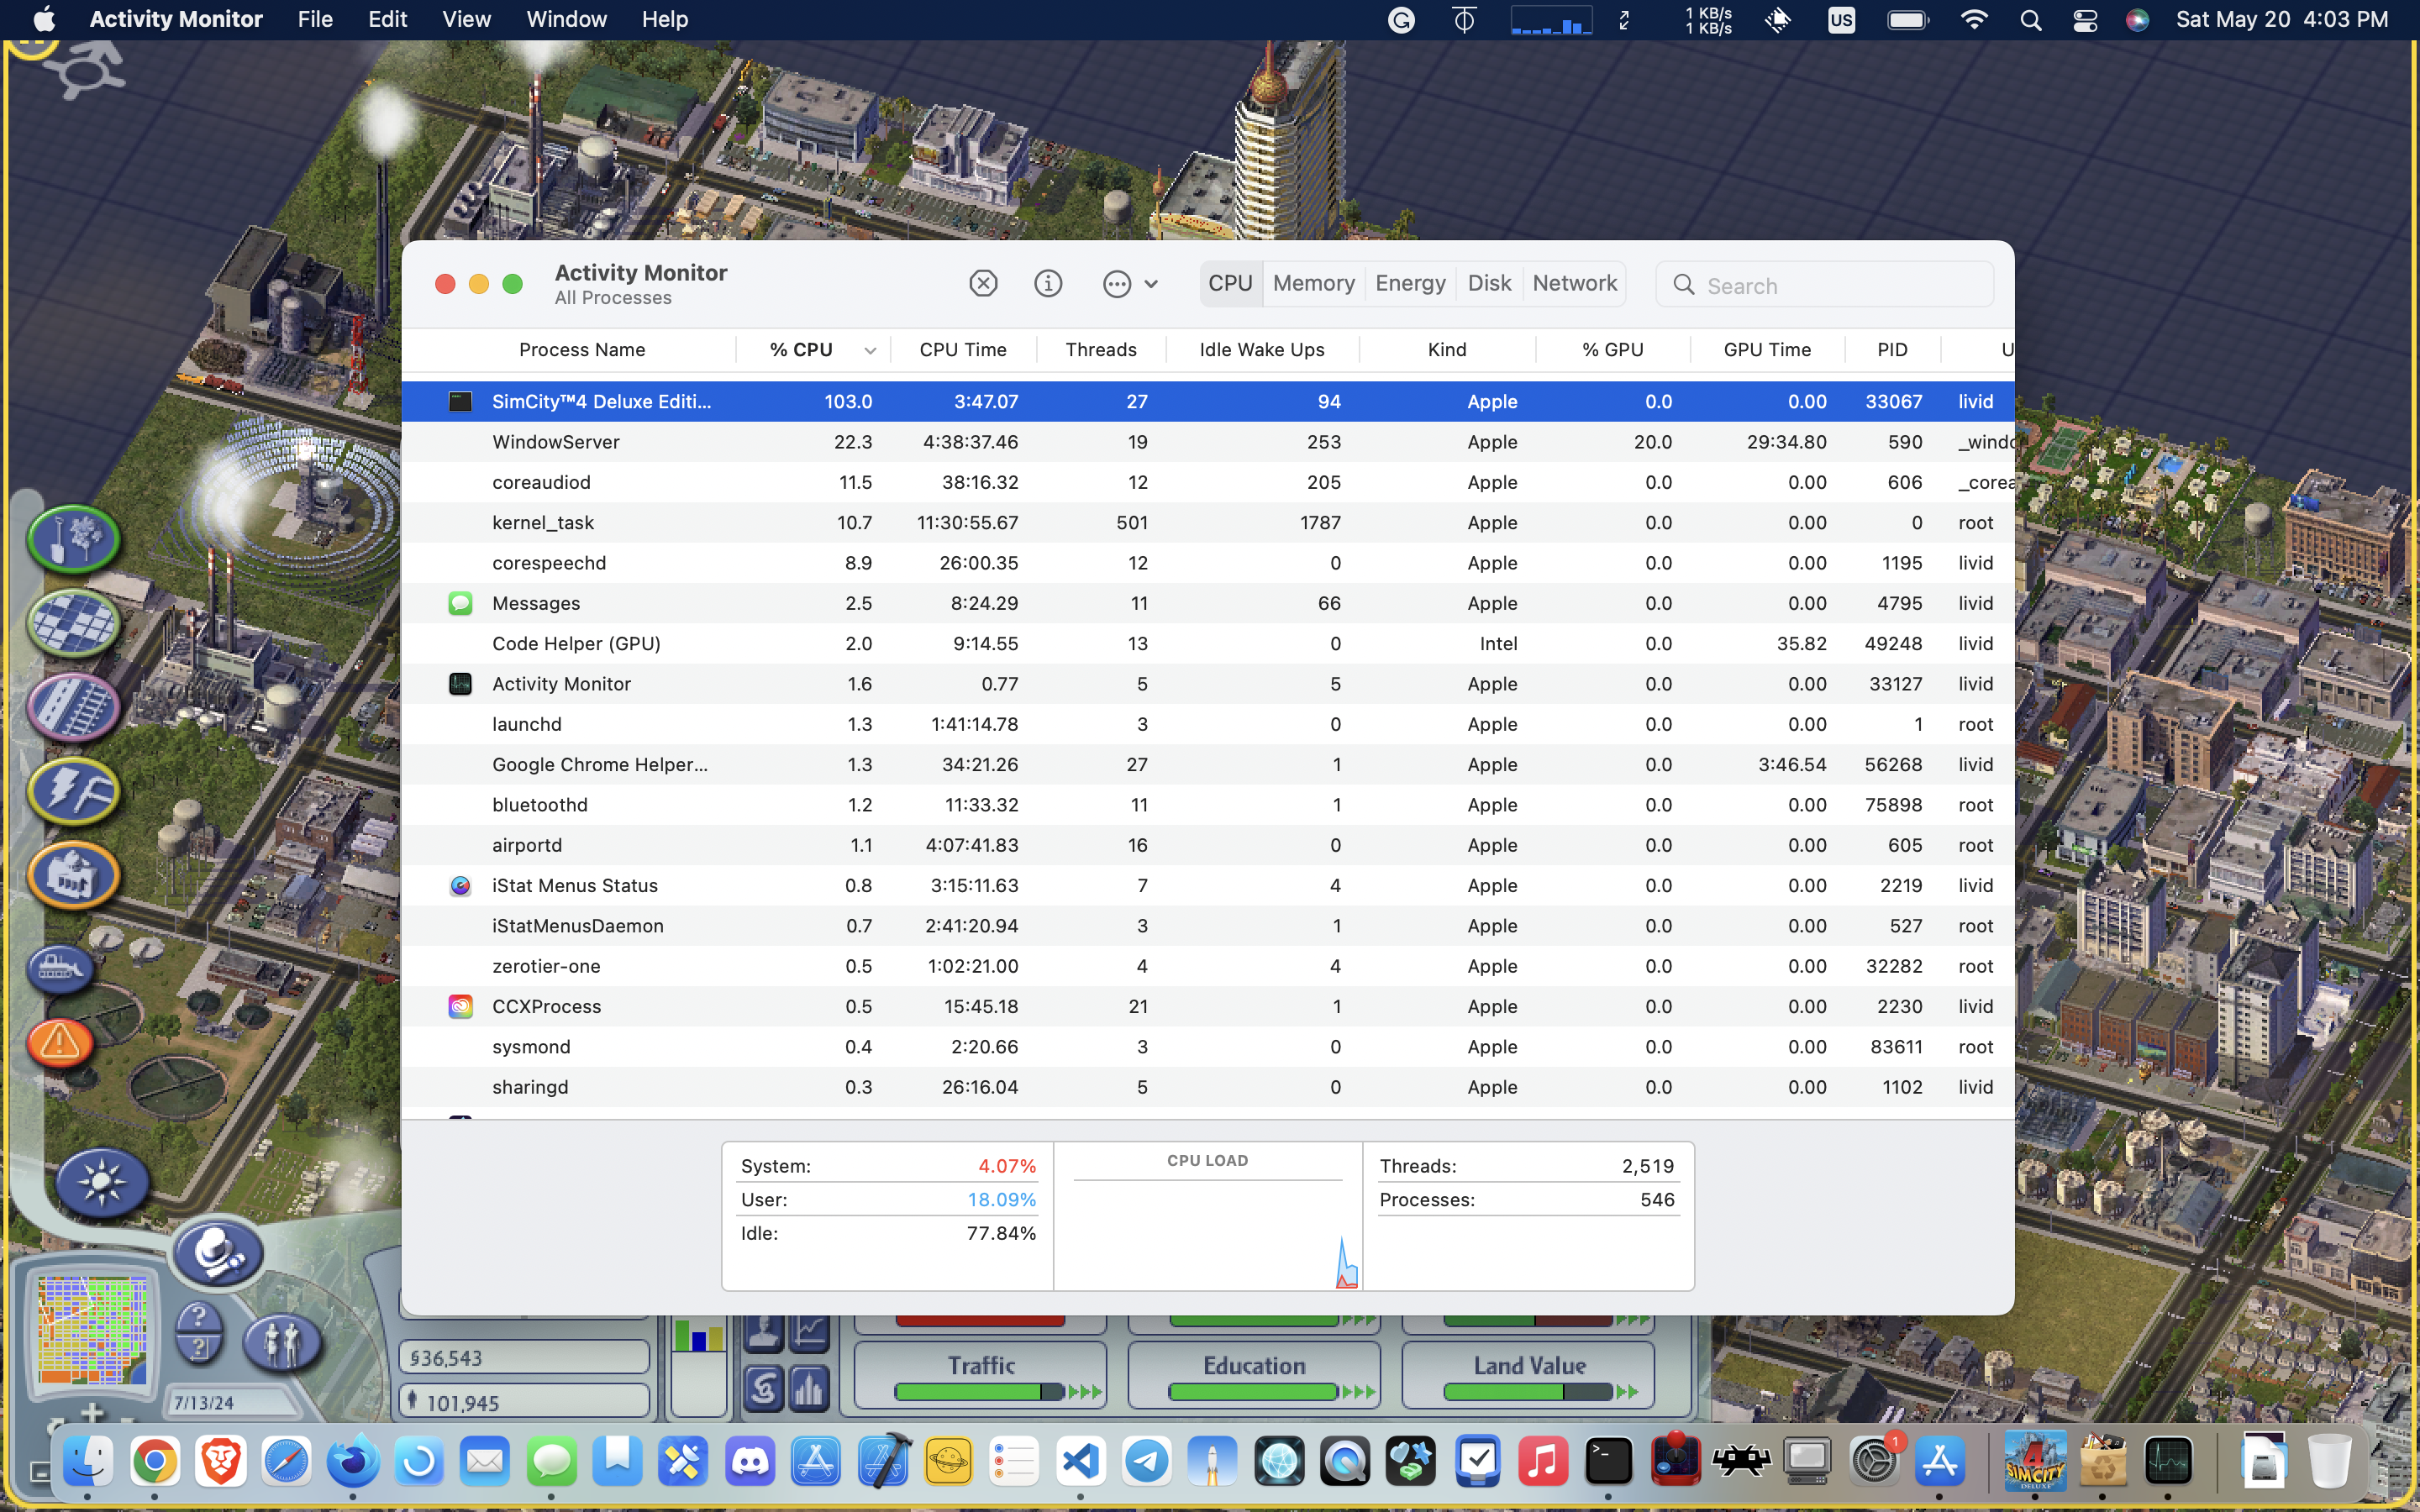Click SimCity budget simoleon icon button
2420x1512 pixels.
tap(764, 1389)
